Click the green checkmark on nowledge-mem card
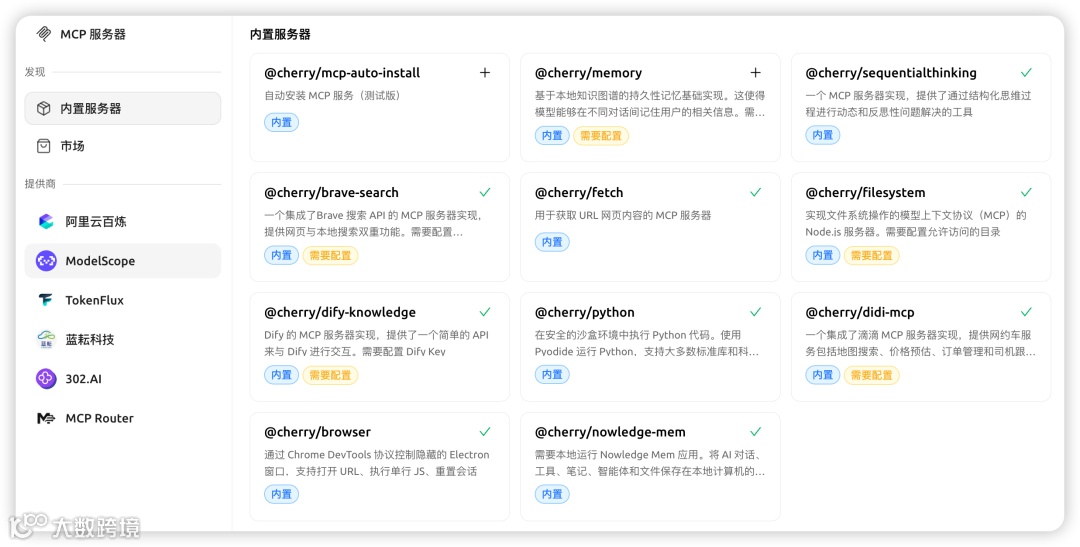 (756, 432)
